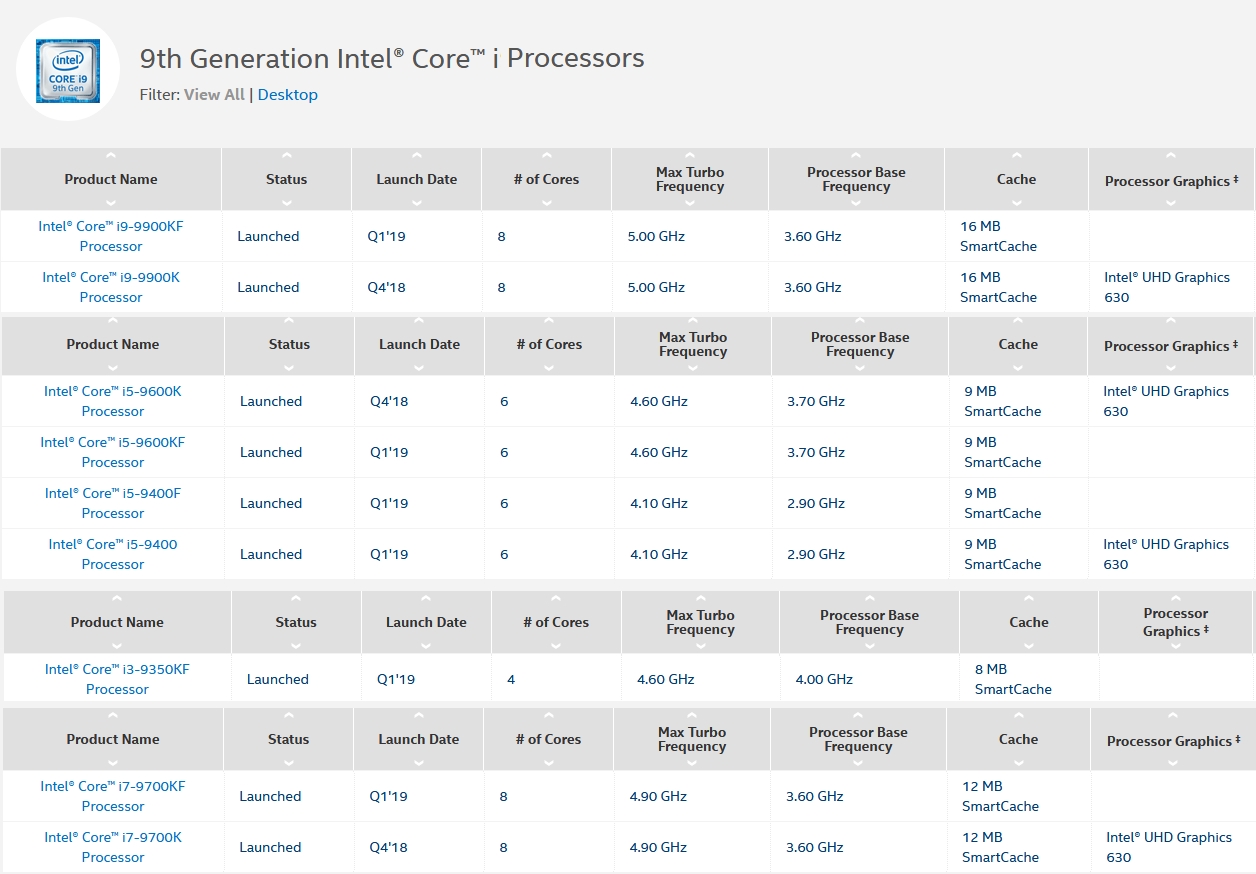Click up chevron above Product Name in i7 table
Screen dimensions: 1256x874
click(113, 716)
